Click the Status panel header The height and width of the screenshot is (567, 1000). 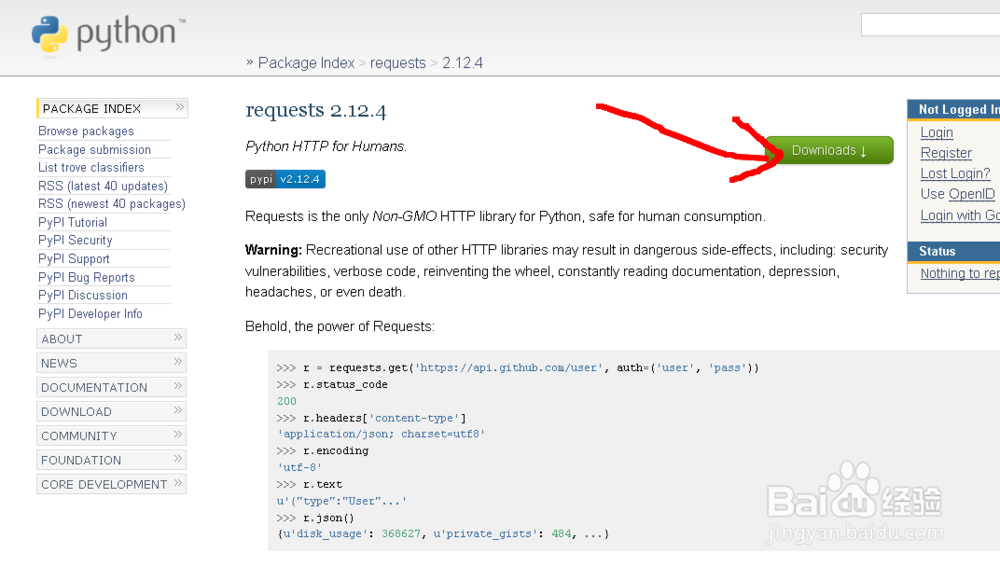point(953,251)
